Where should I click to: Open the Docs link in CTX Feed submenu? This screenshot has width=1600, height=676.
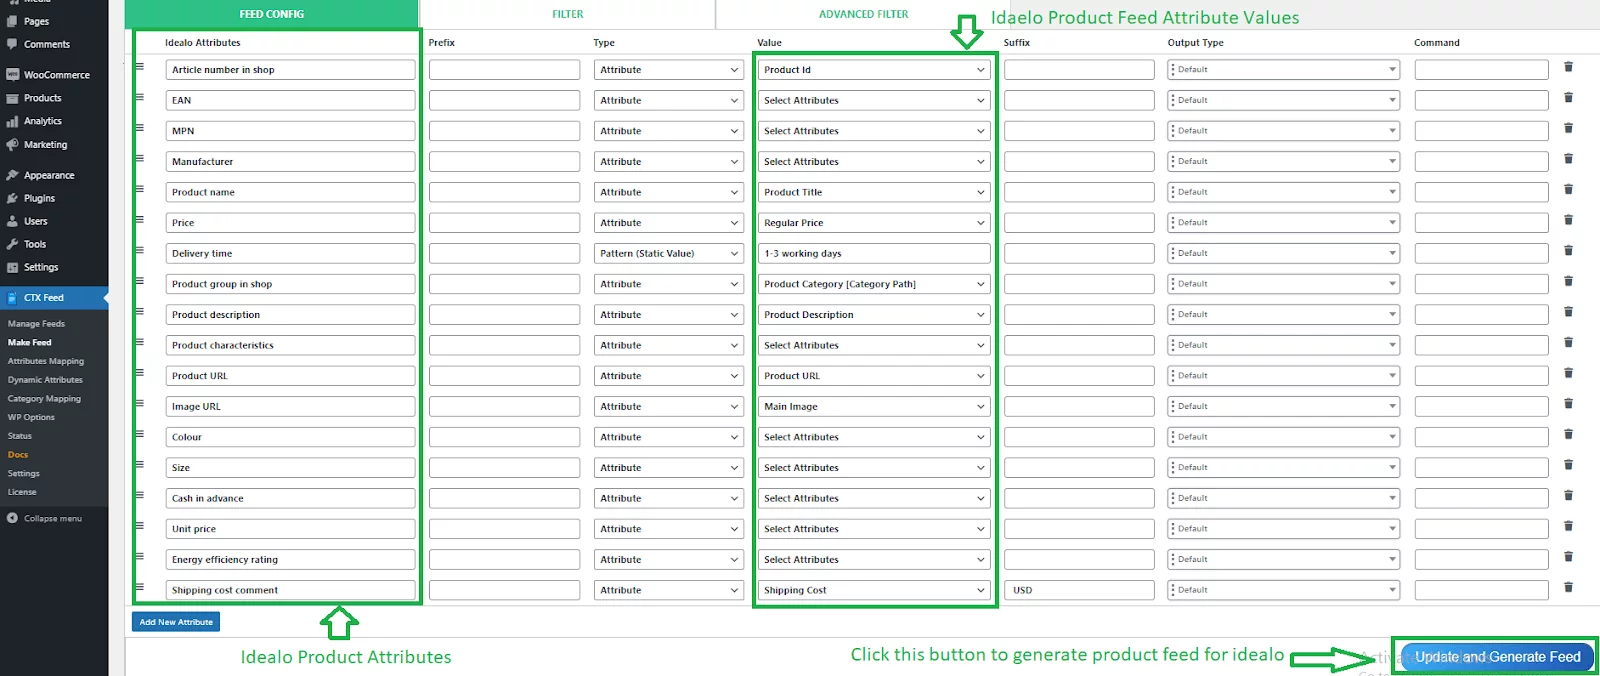(18, 455)
